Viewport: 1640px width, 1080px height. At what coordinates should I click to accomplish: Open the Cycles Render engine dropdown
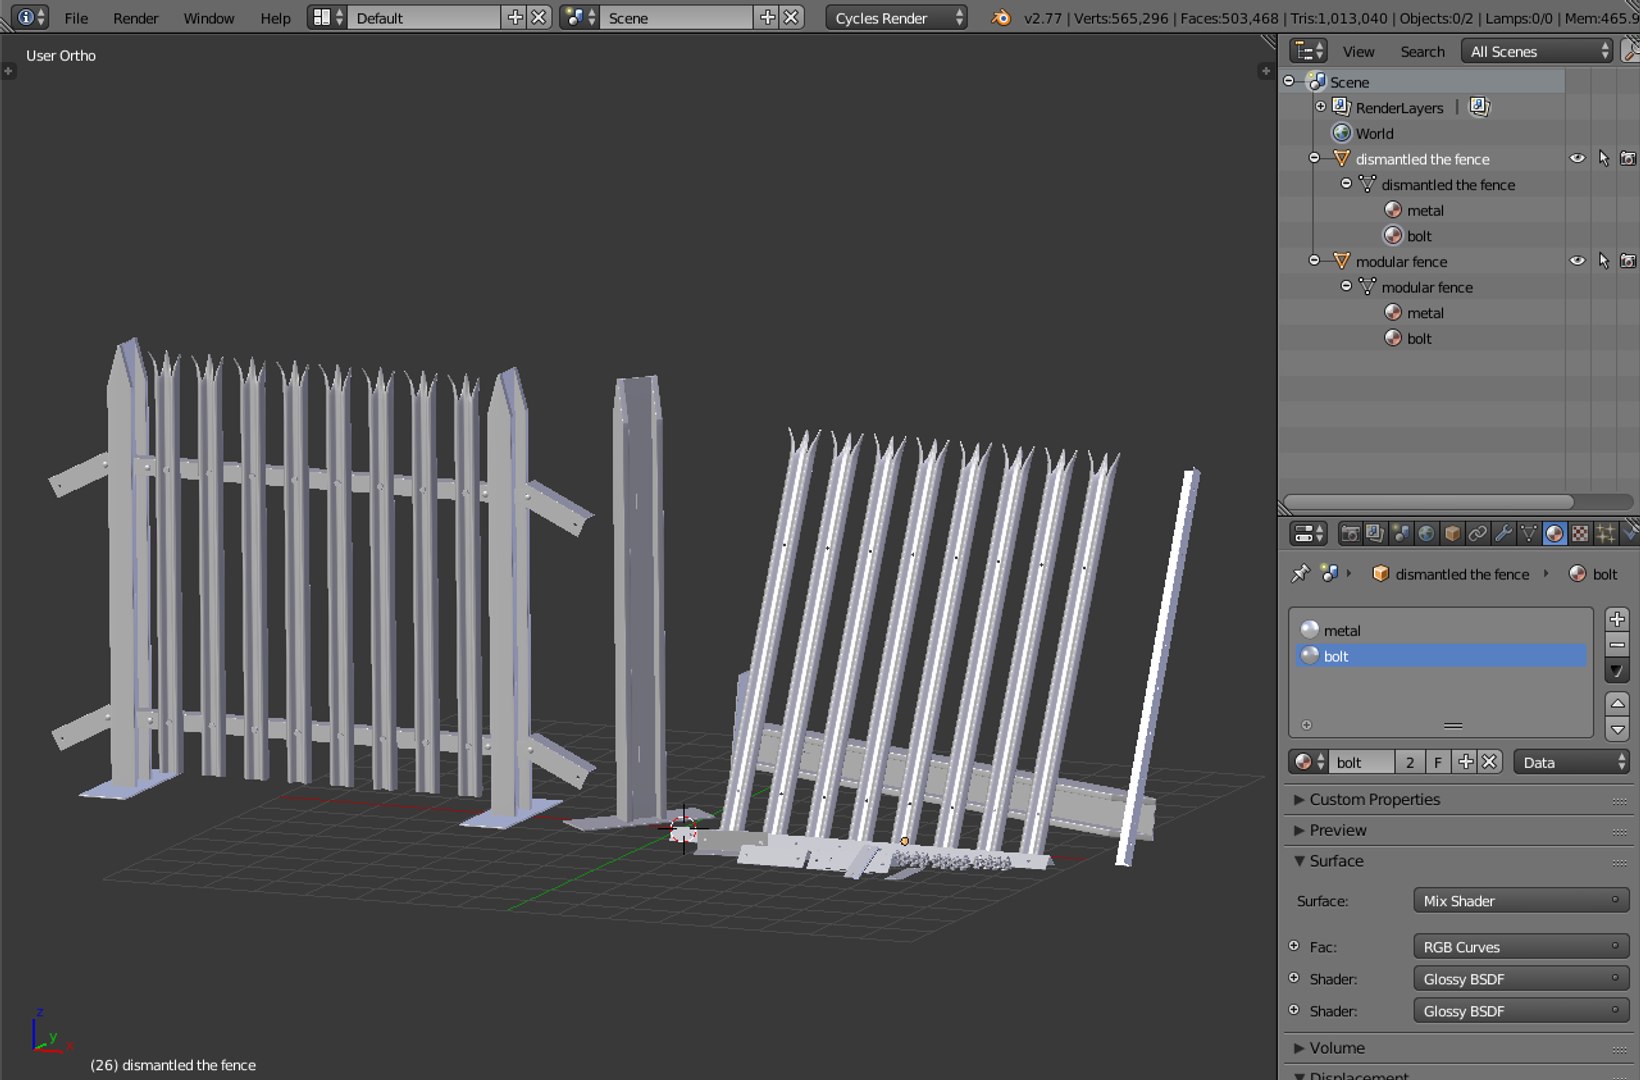tap(897, 17)
